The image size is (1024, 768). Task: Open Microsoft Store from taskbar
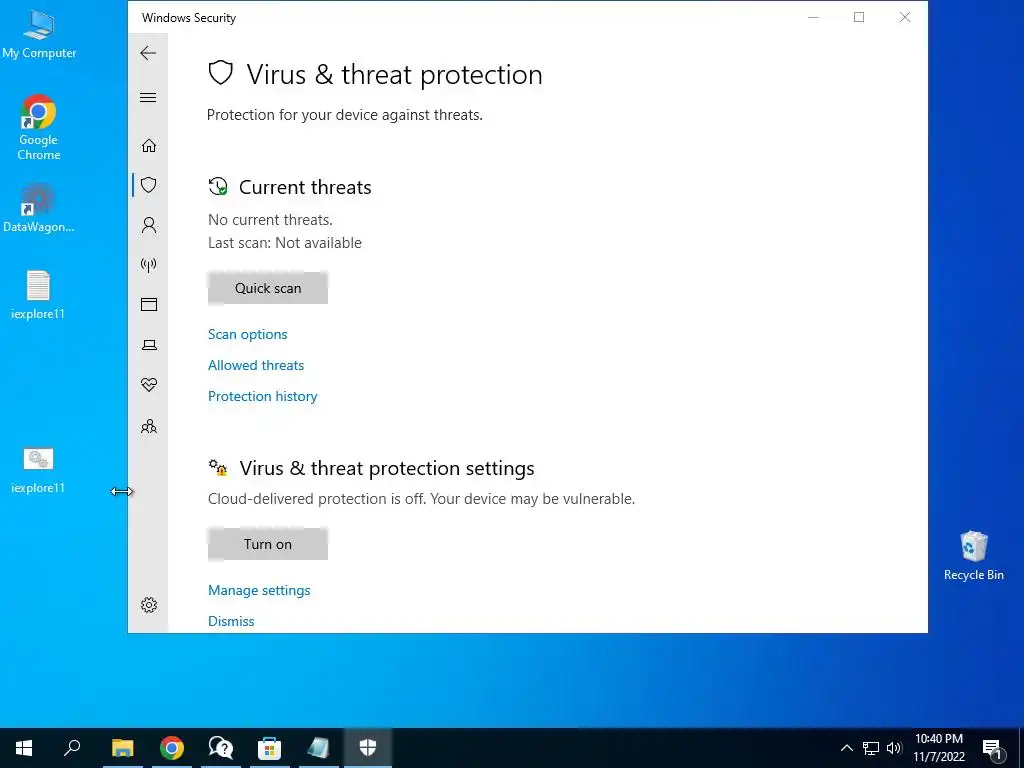tap(269, 748)
